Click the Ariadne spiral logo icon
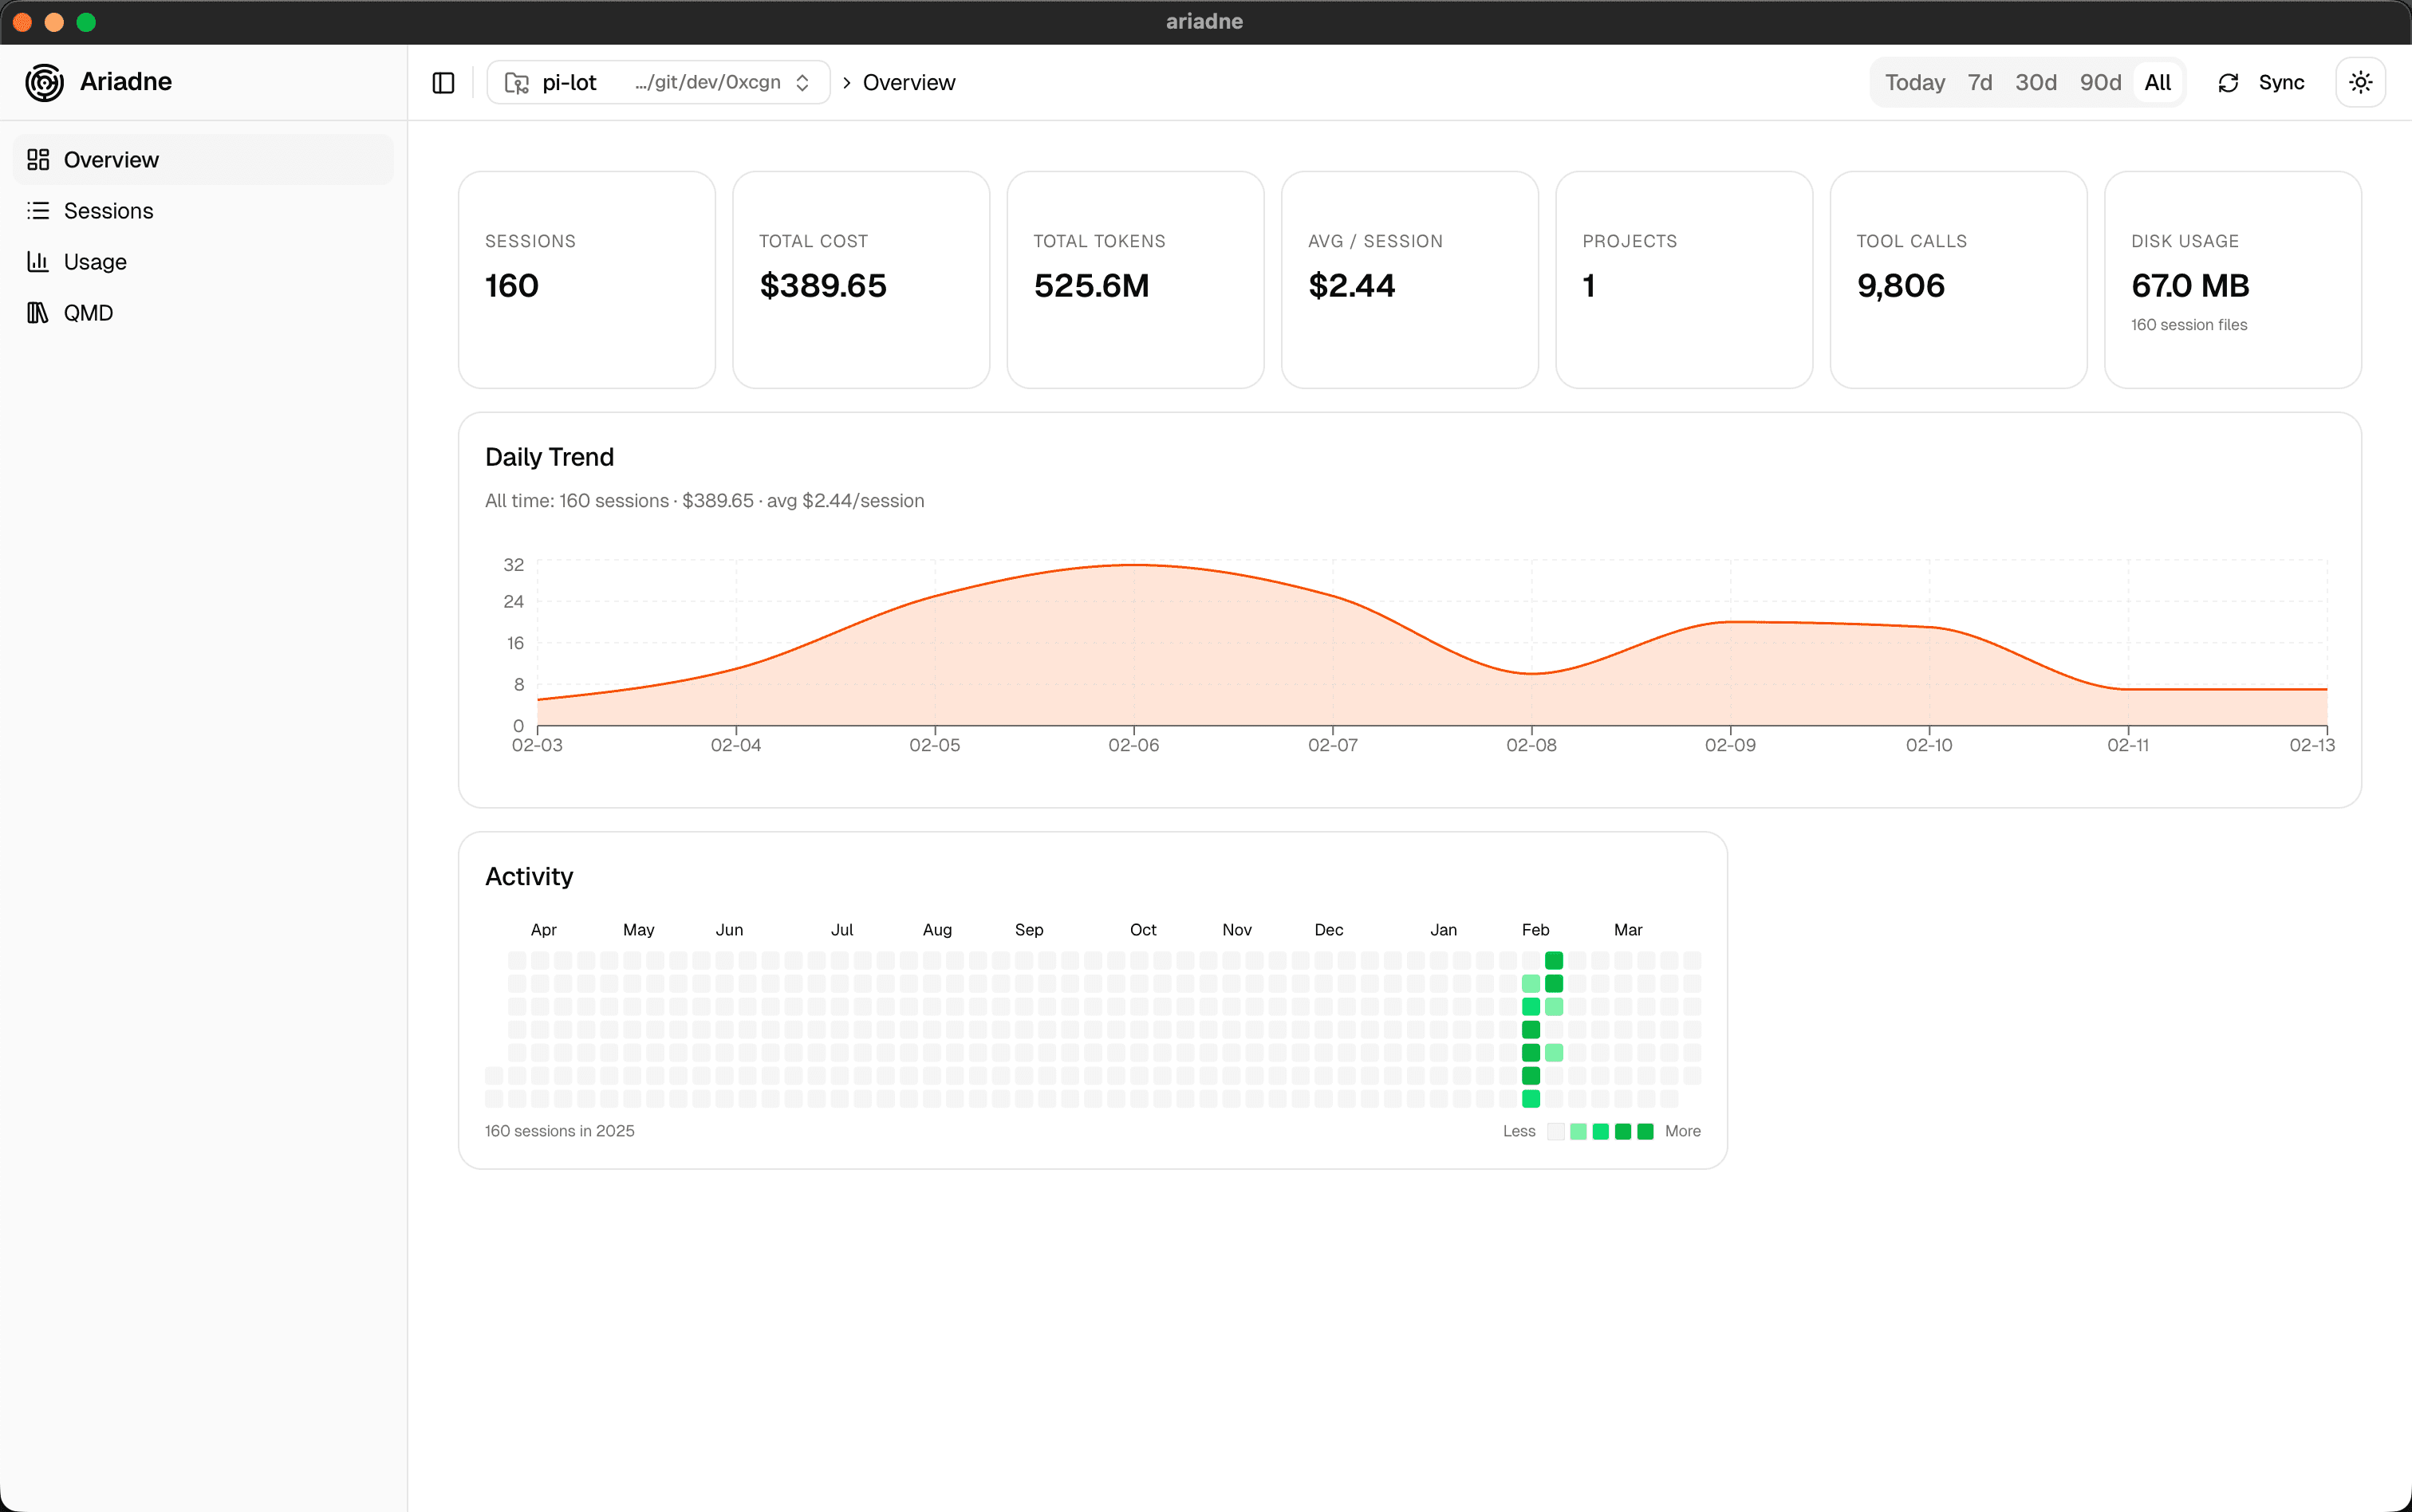 tap(44, 82)
